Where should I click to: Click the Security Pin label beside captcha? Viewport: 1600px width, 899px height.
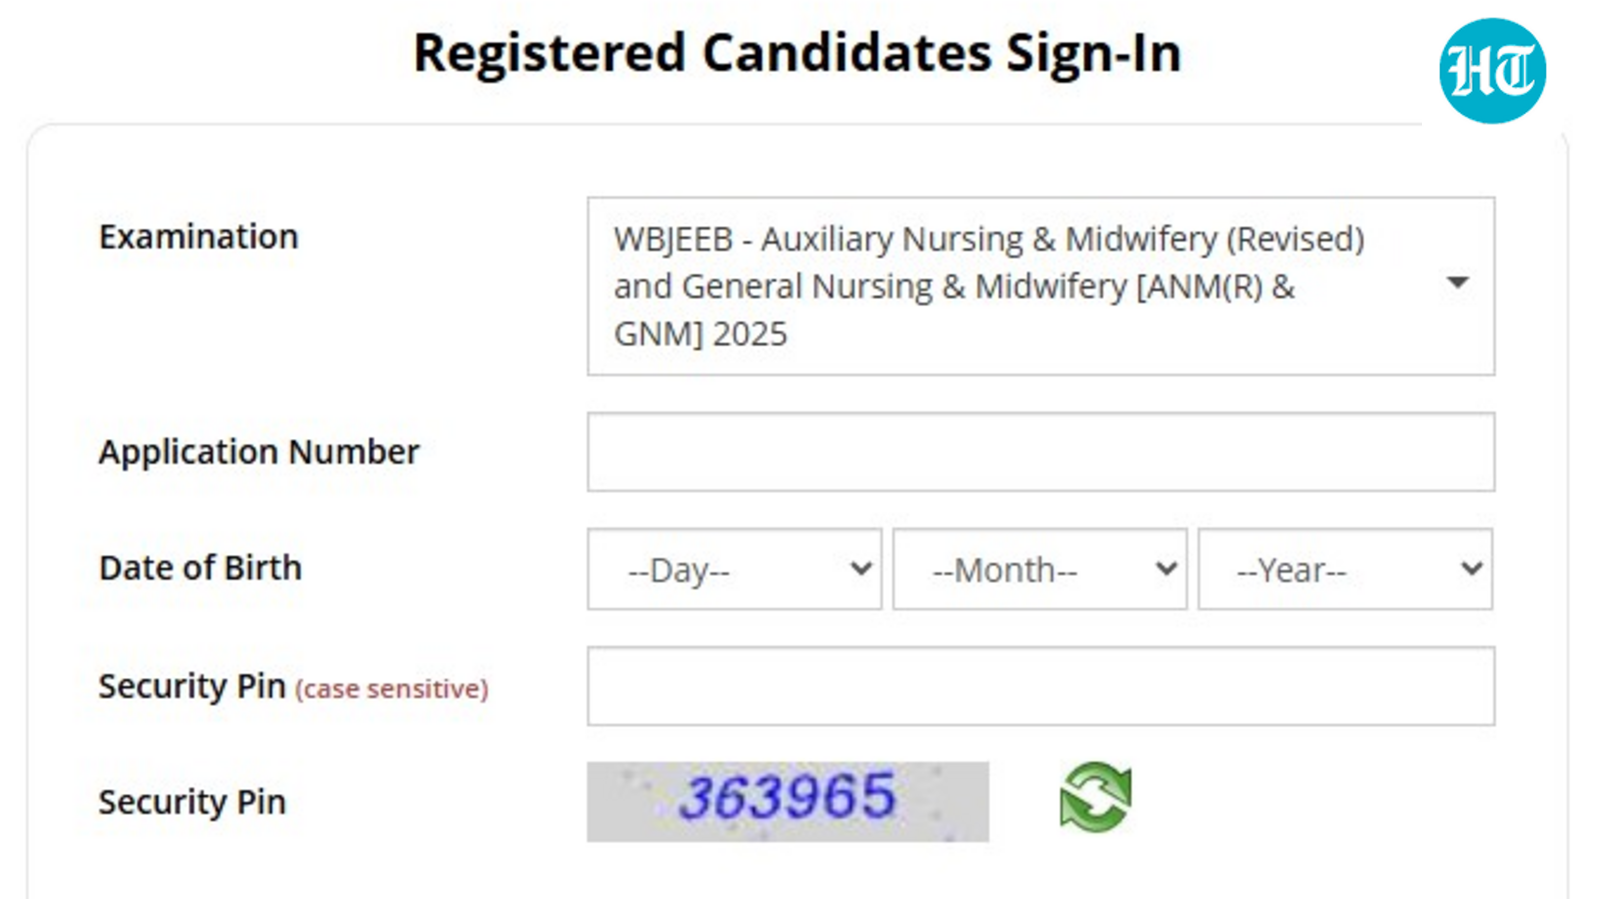192,802
